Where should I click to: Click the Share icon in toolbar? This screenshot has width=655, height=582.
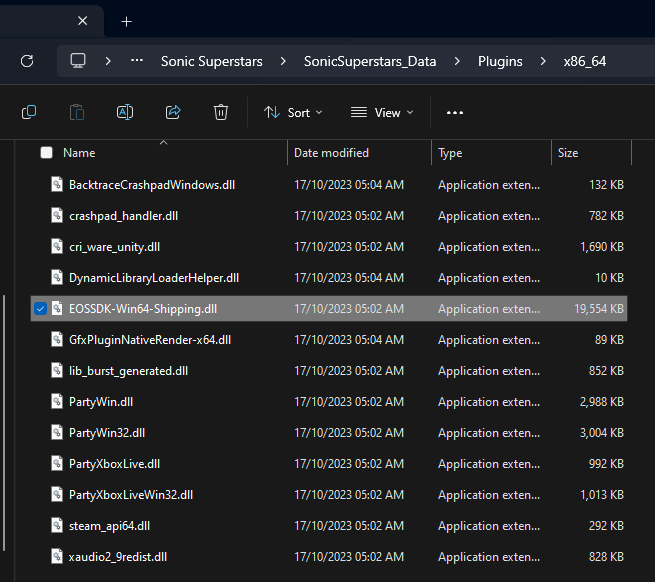tap(173, 112)
